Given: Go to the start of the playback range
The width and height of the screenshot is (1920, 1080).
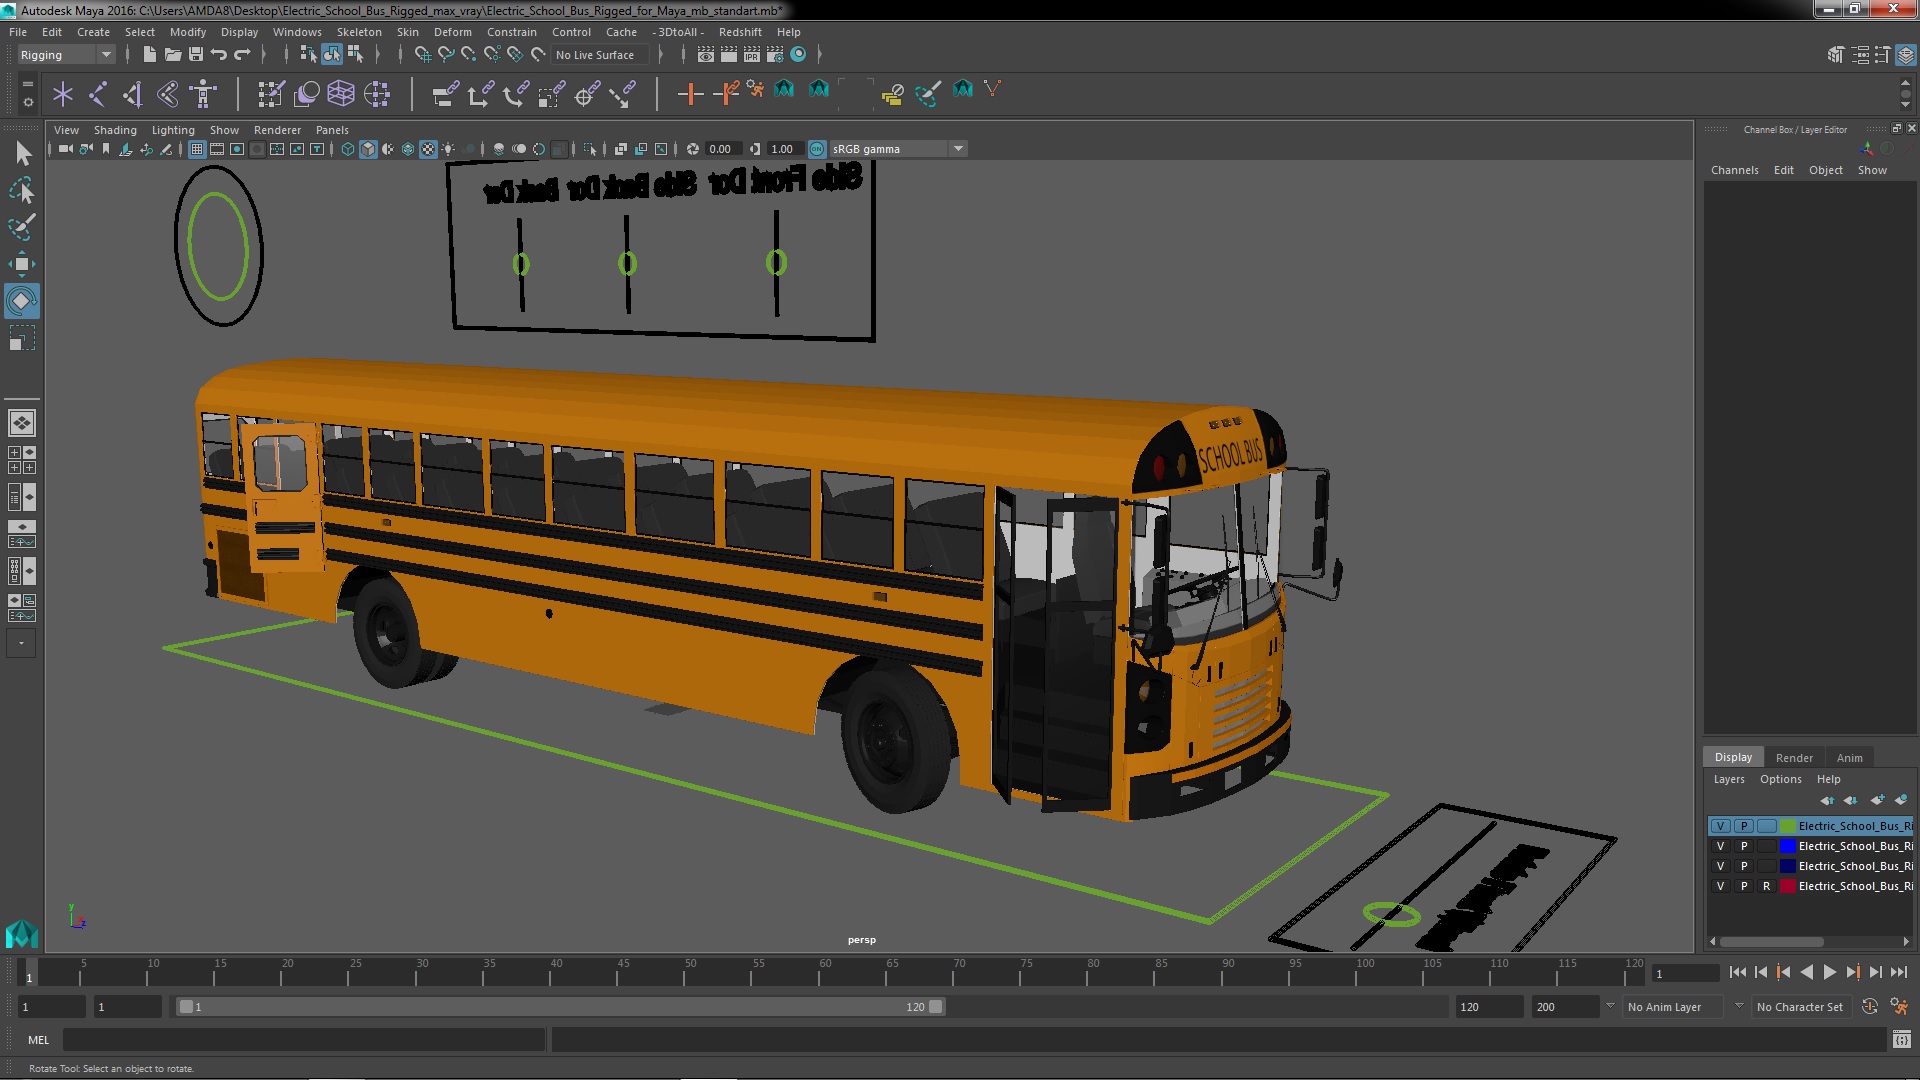Looking at the screenshot, I should [1737, 973].
